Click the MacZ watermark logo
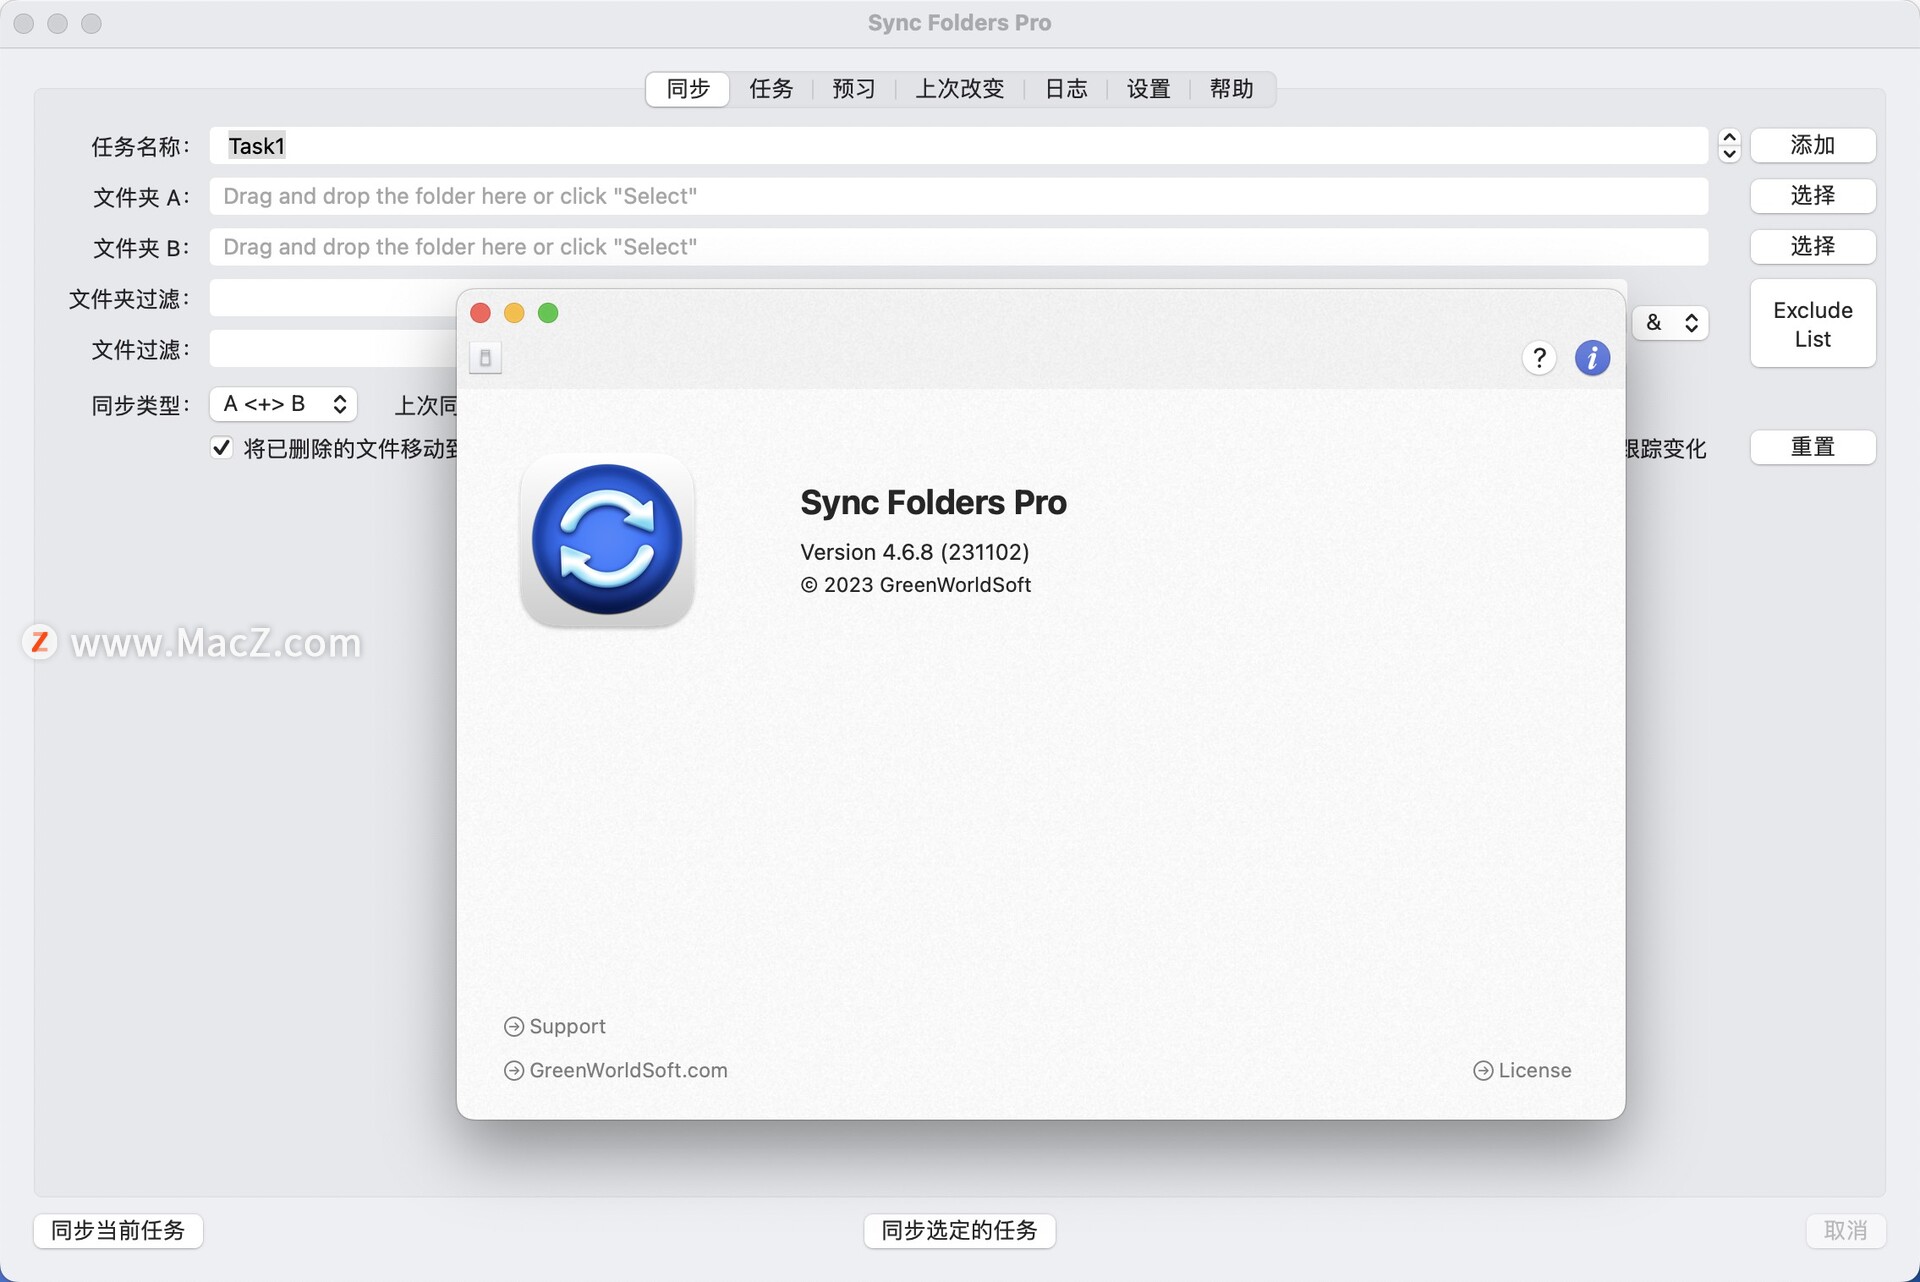Viewport: 1920px width, 1282px height. point(40,643)
